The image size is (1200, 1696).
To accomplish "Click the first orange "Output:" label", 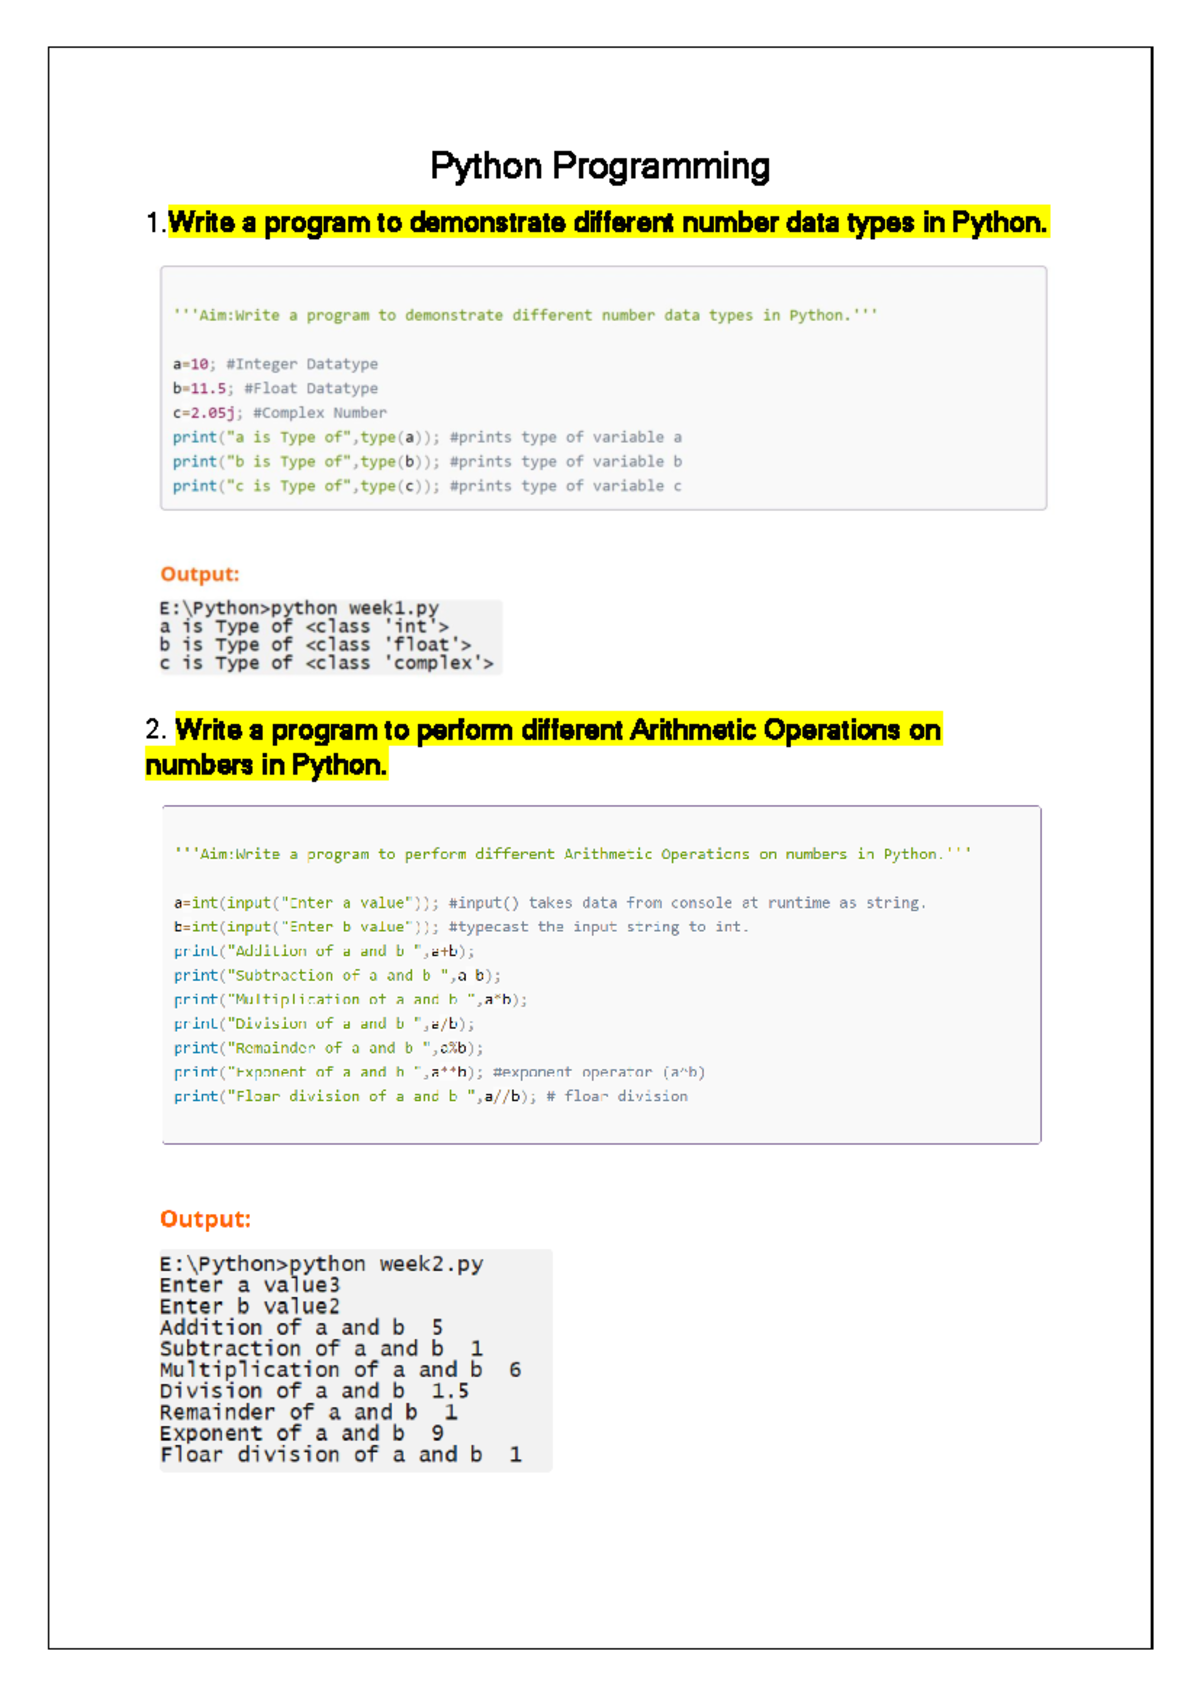I will click(200, 574).
